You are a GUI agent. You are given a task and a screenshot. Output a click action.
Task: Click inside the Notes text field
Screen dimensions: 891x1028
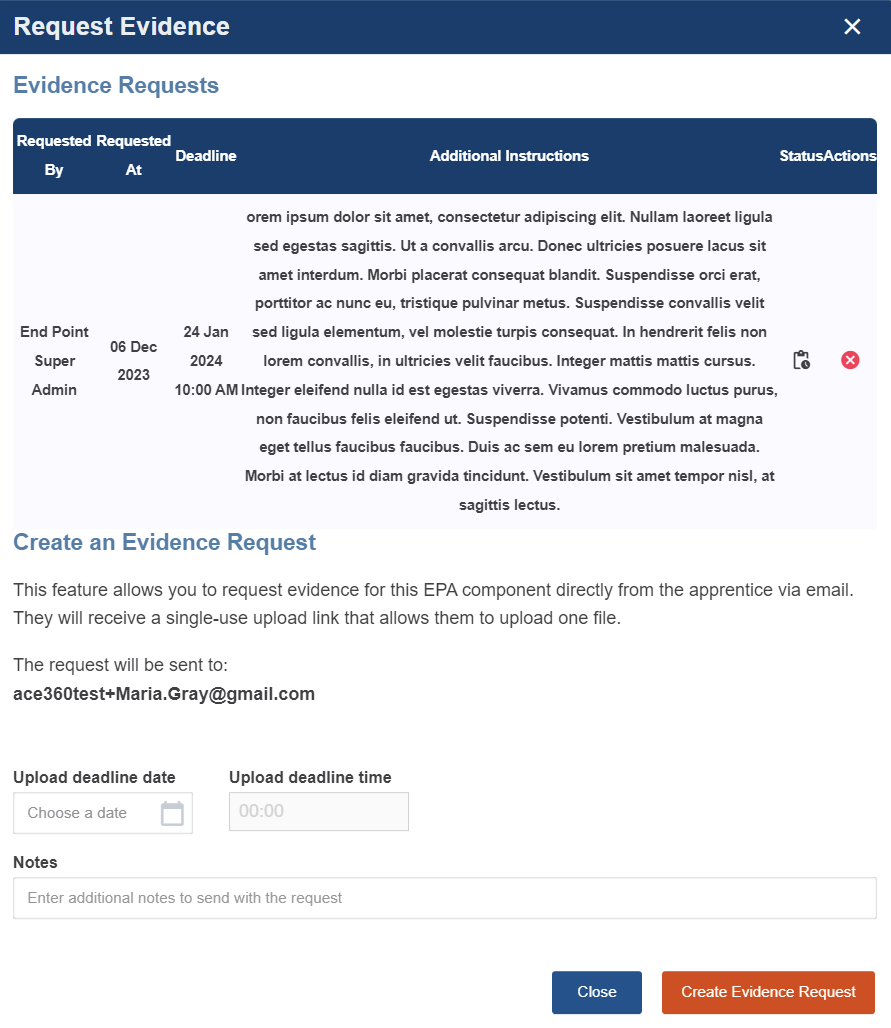click(x=445, y=897)
